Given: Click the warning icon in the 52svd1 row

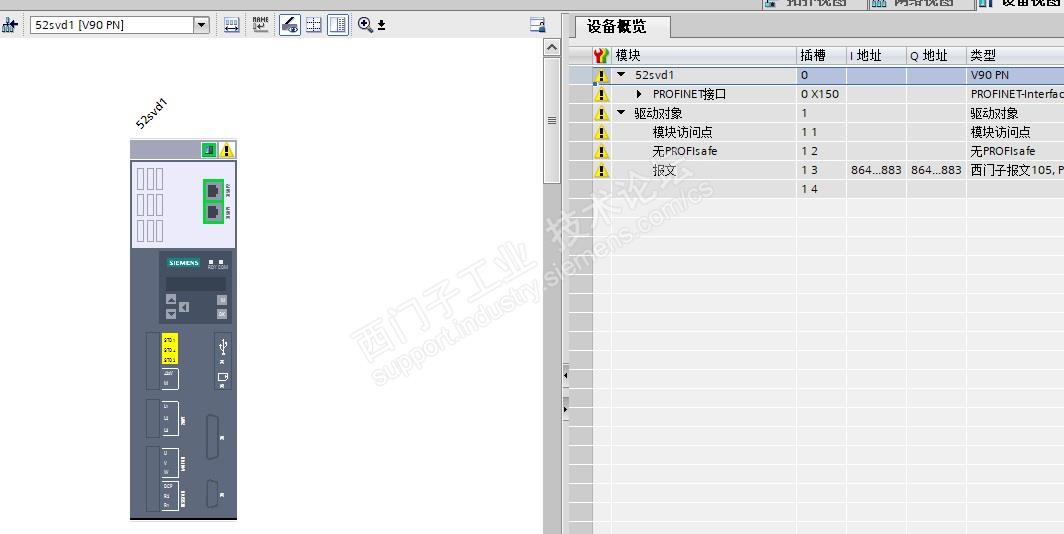Looking at the screenshot, I should coord(601,75).
